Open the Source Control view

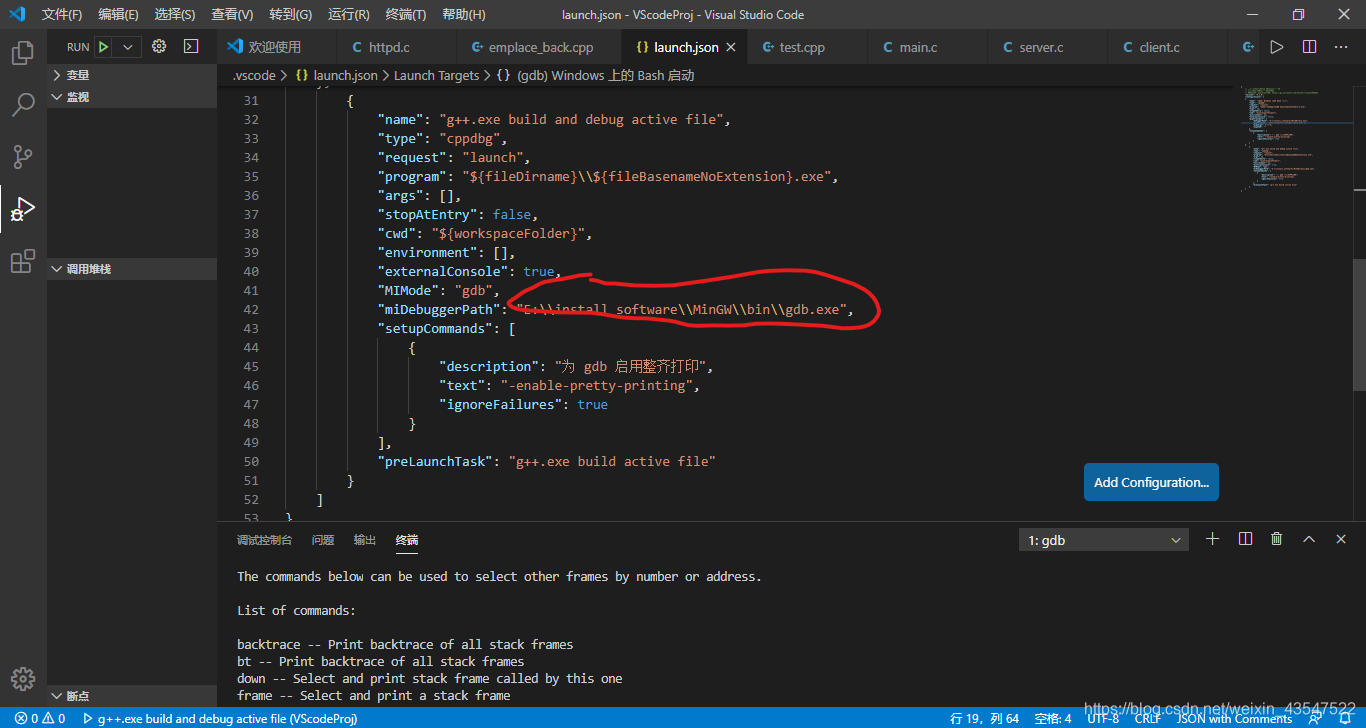pyautogui.click(x=22, y=157)
